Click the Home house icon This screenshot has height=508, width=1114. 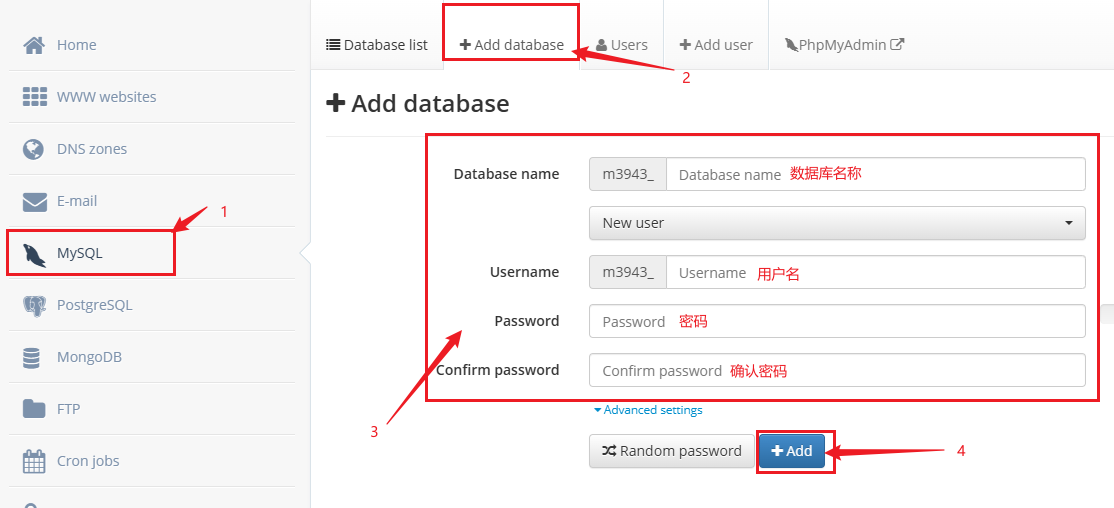[x=34, y=45]
